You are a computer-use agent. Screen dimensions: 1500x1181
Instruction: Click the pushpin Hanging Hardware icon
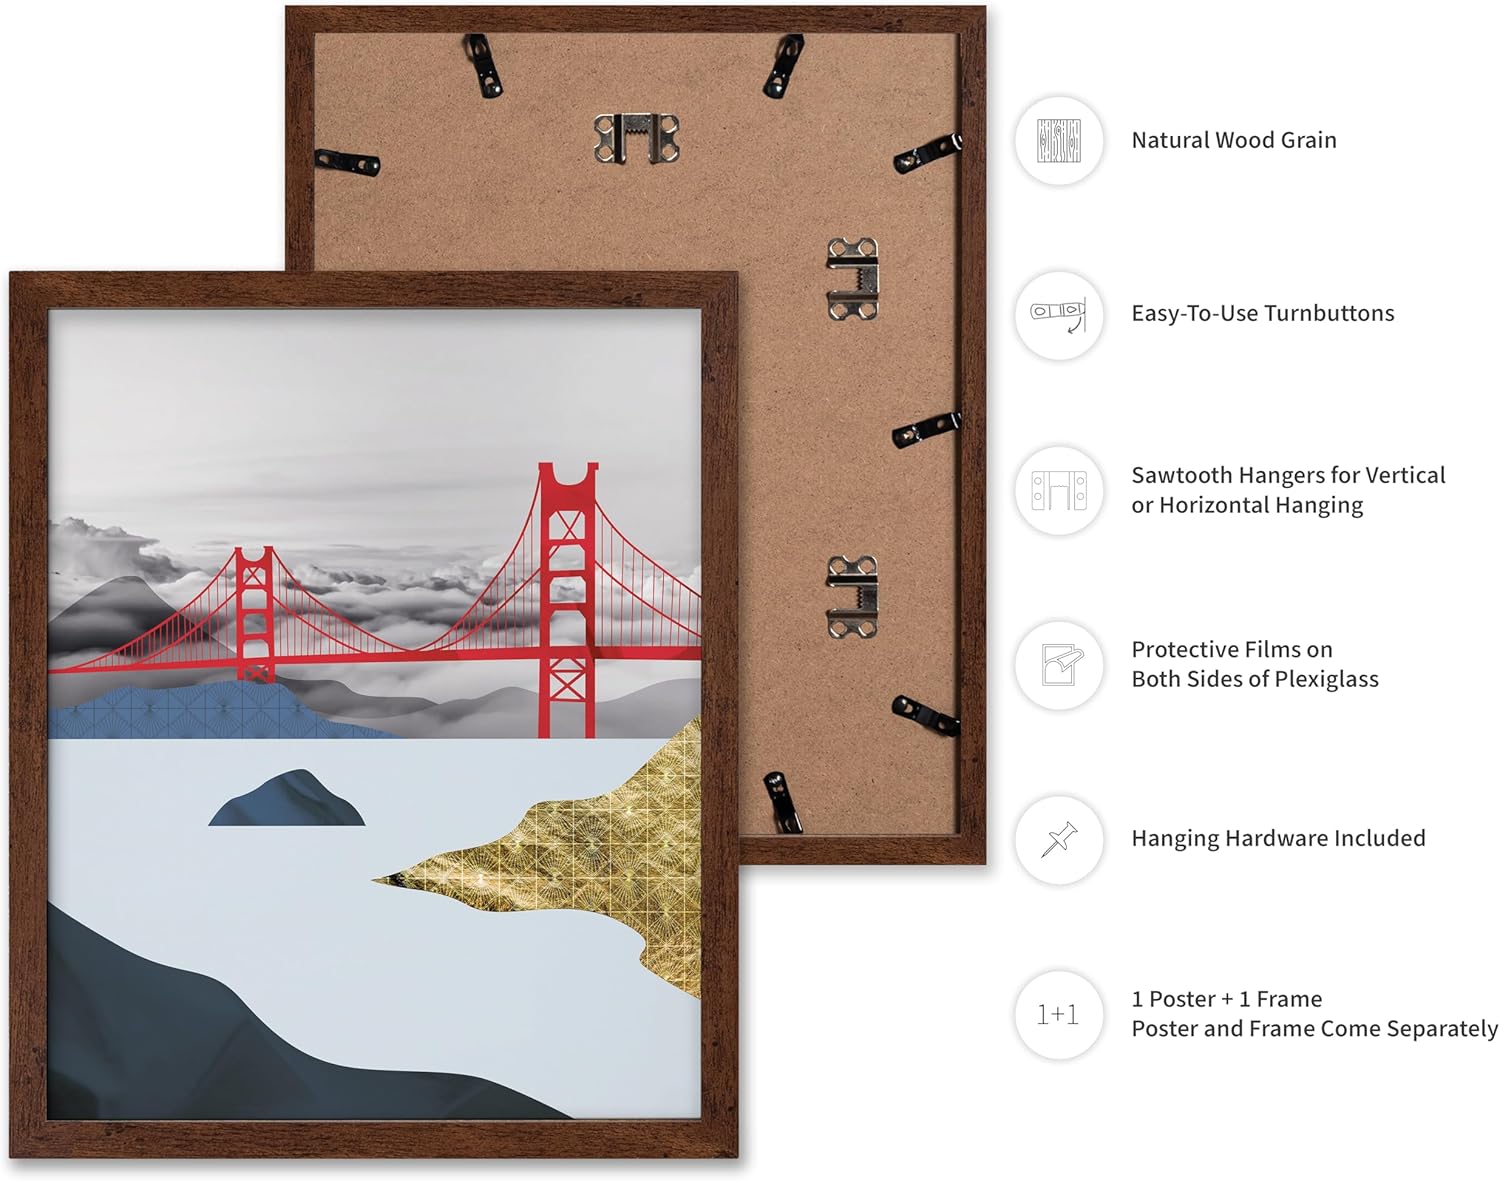coord(1059,840)
